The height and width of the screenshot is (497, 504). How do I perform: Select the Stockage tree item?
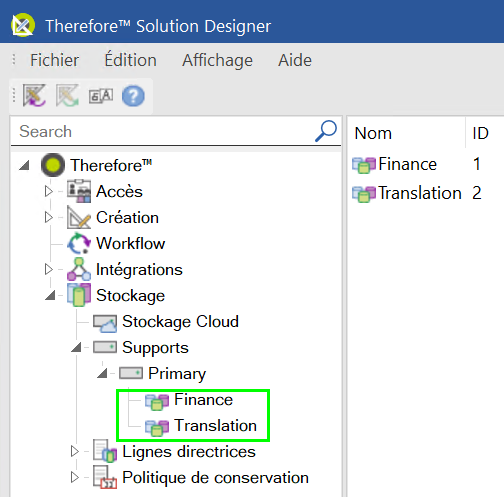[131, 296]
